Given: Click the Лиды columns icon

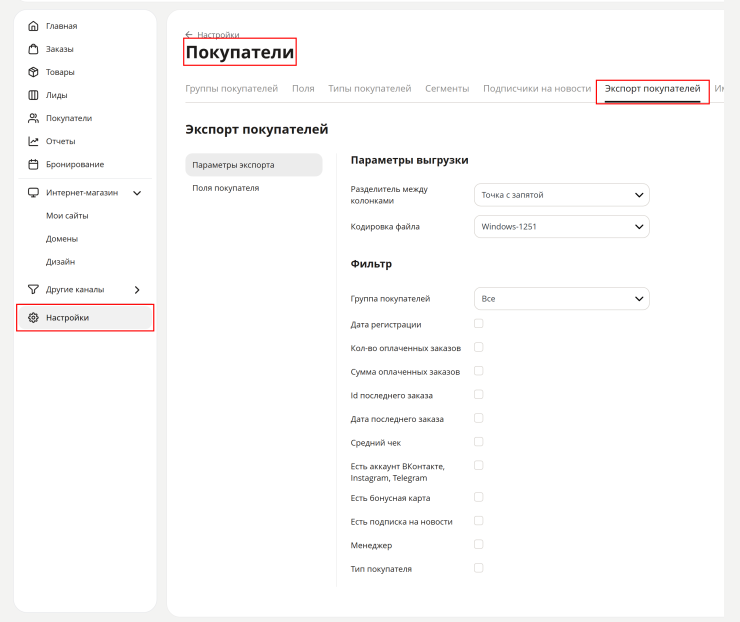Looking at the screenshot, I should pos(33,95).
